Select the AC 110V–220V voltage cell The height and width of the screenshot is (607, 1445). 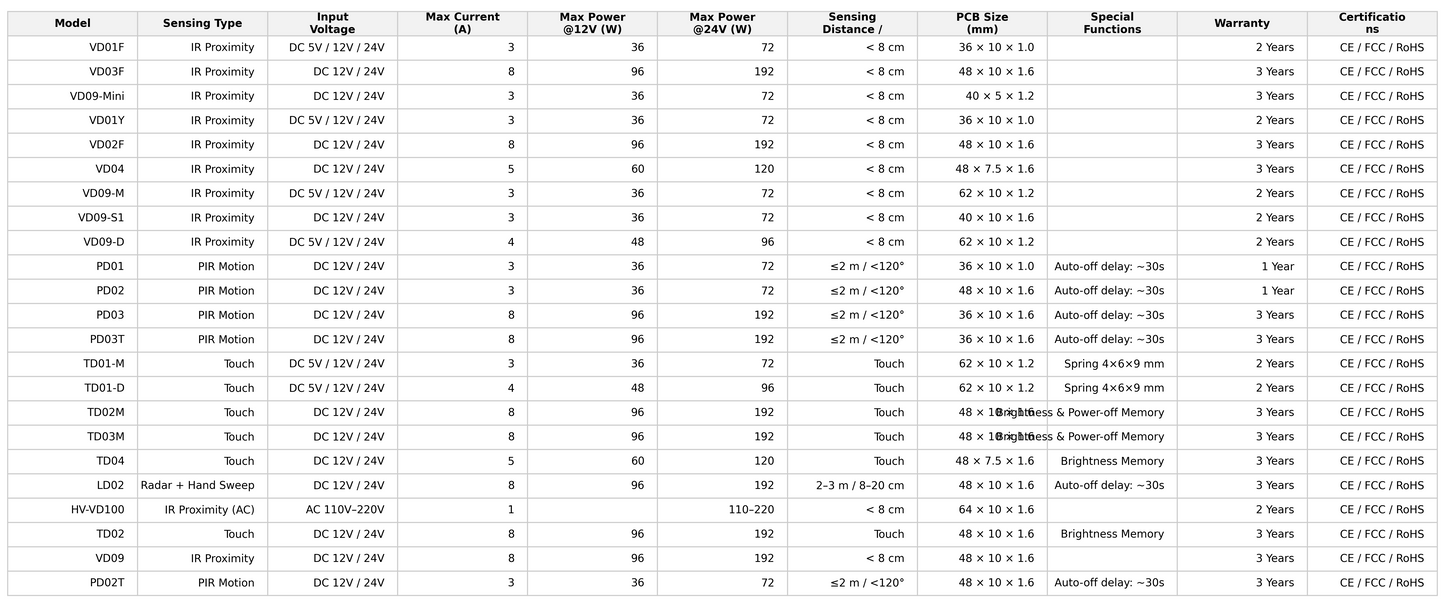(x=345, y=510)
